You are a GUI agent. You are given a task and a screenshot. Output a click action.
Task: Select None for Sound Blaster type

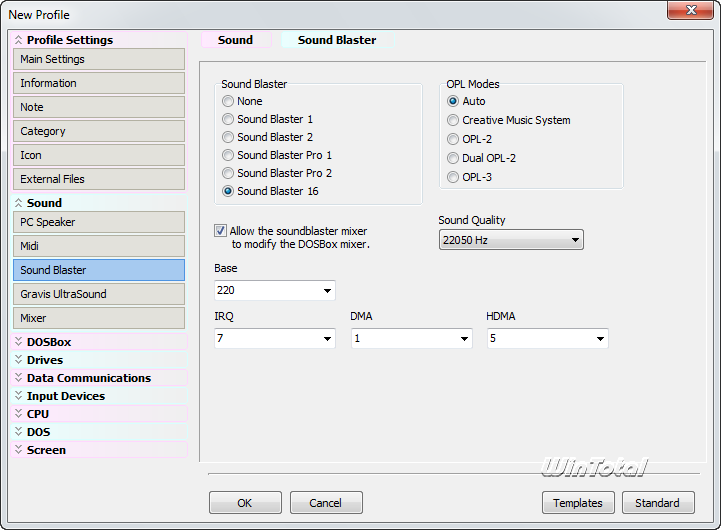coord(229,101)
